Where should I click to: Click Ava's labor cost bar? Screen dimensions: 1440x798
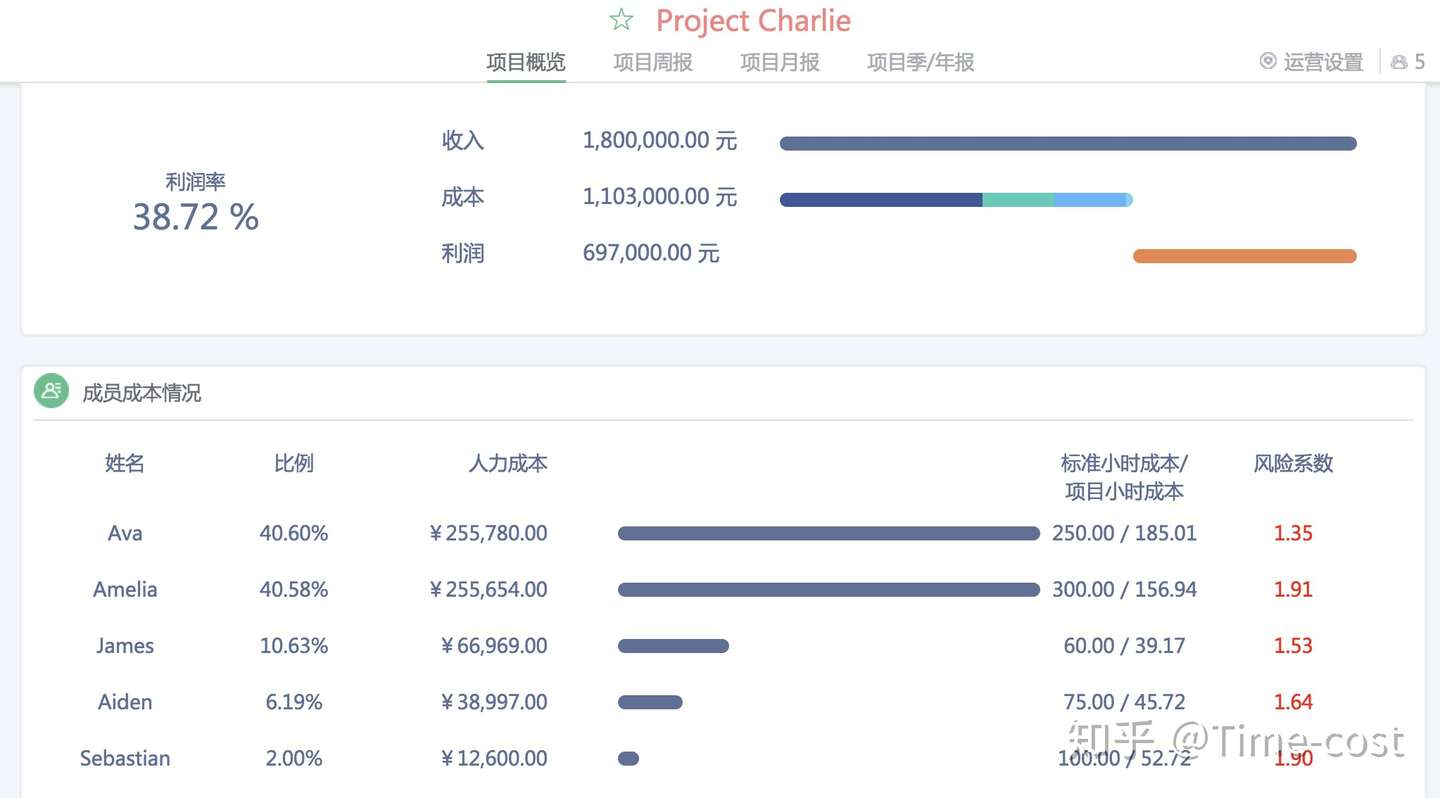[x=828, y=534]
